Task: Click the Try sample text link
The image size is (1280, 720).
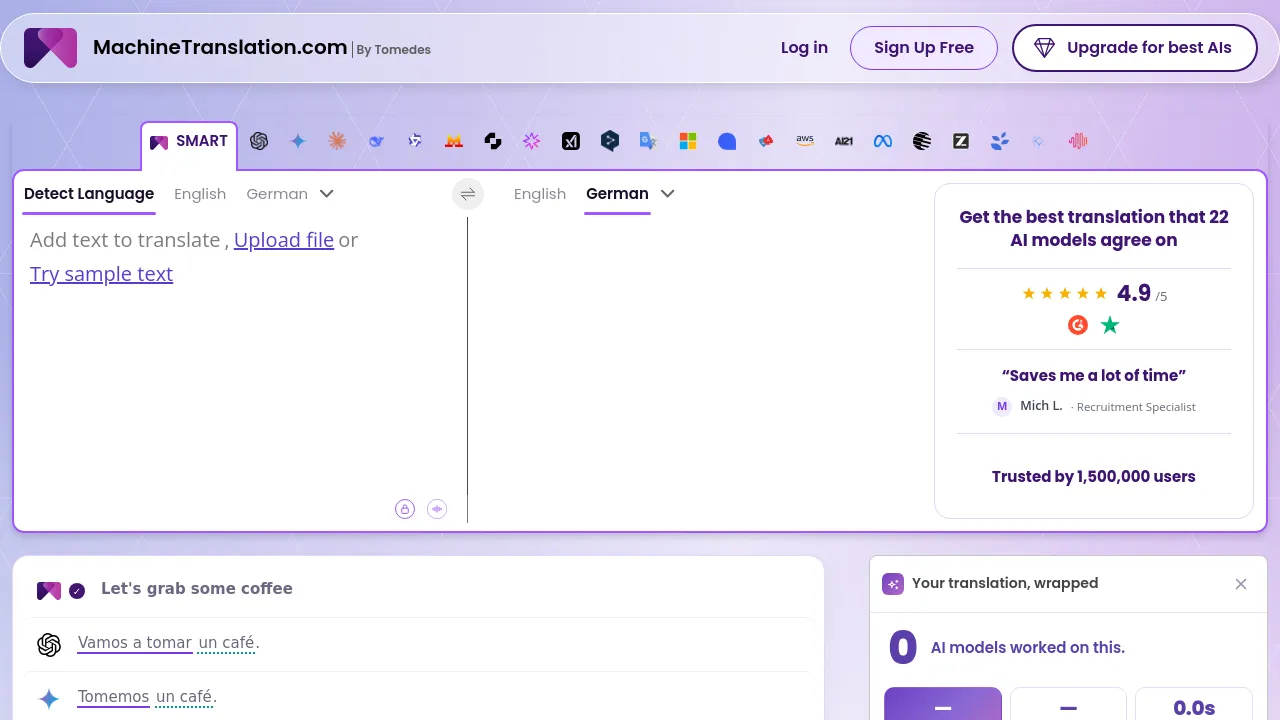Action: [x=101, y=274]
